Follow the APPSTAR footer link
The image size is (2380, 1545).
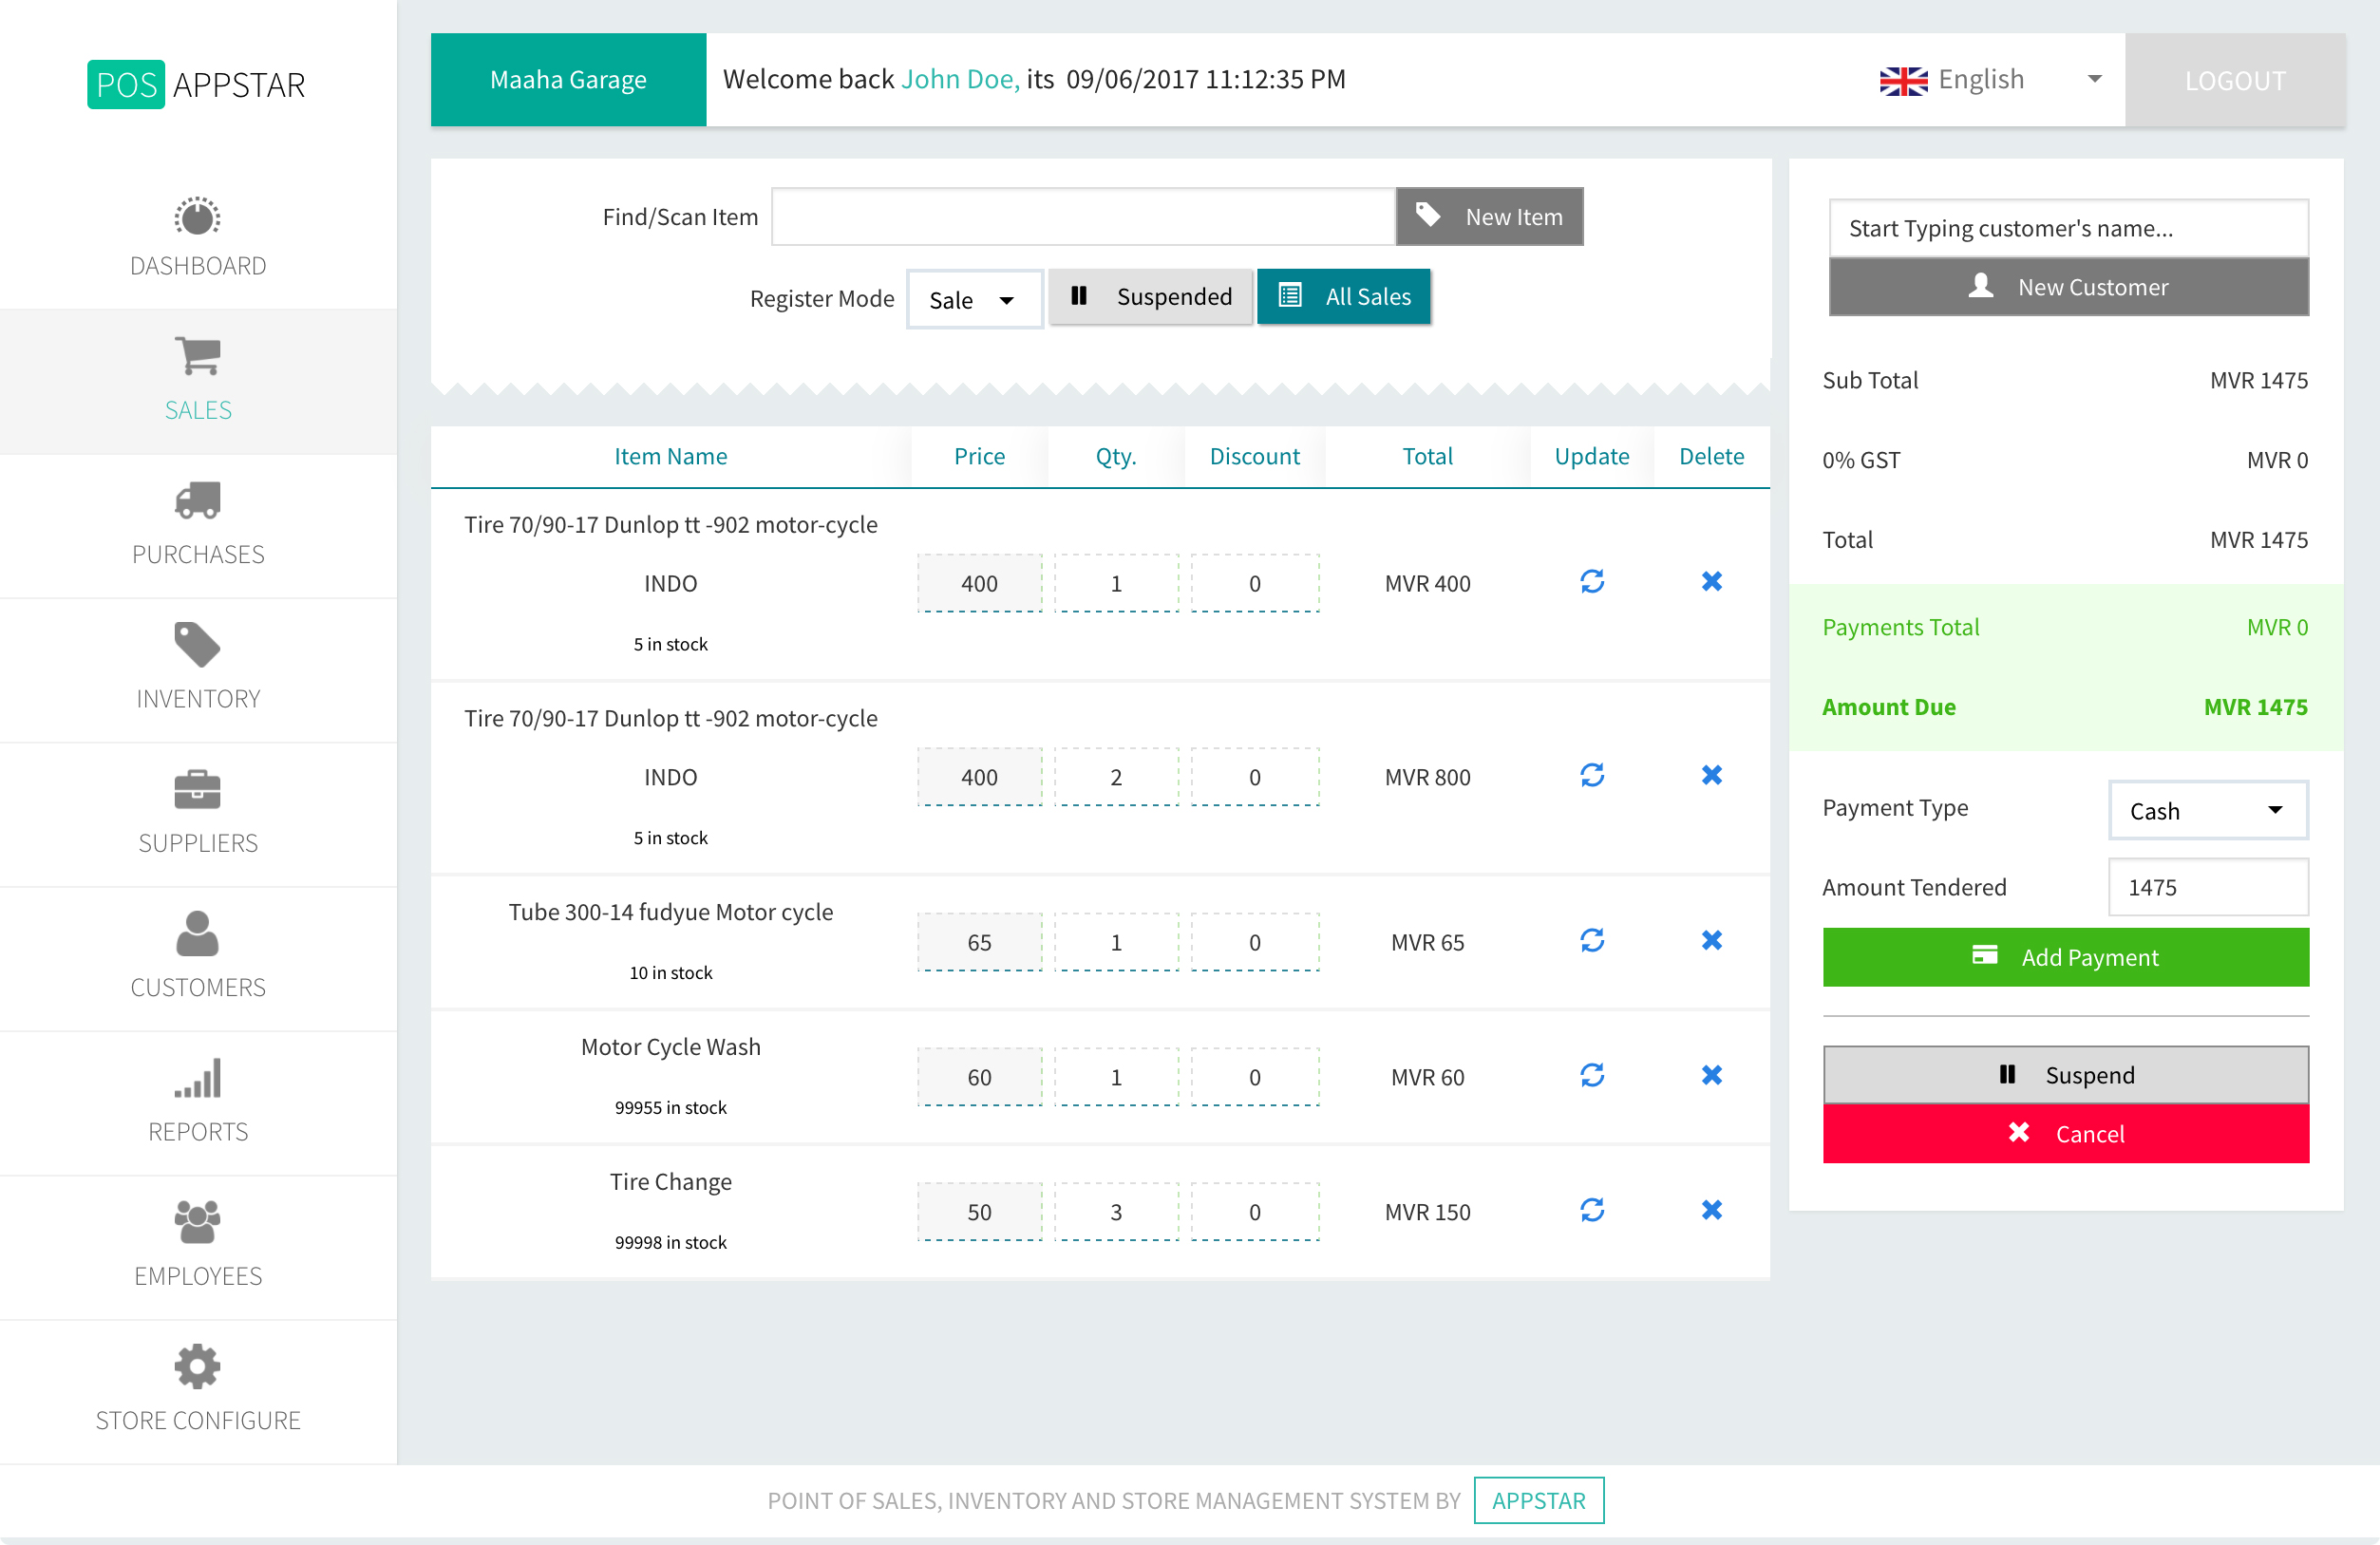1538,1500
